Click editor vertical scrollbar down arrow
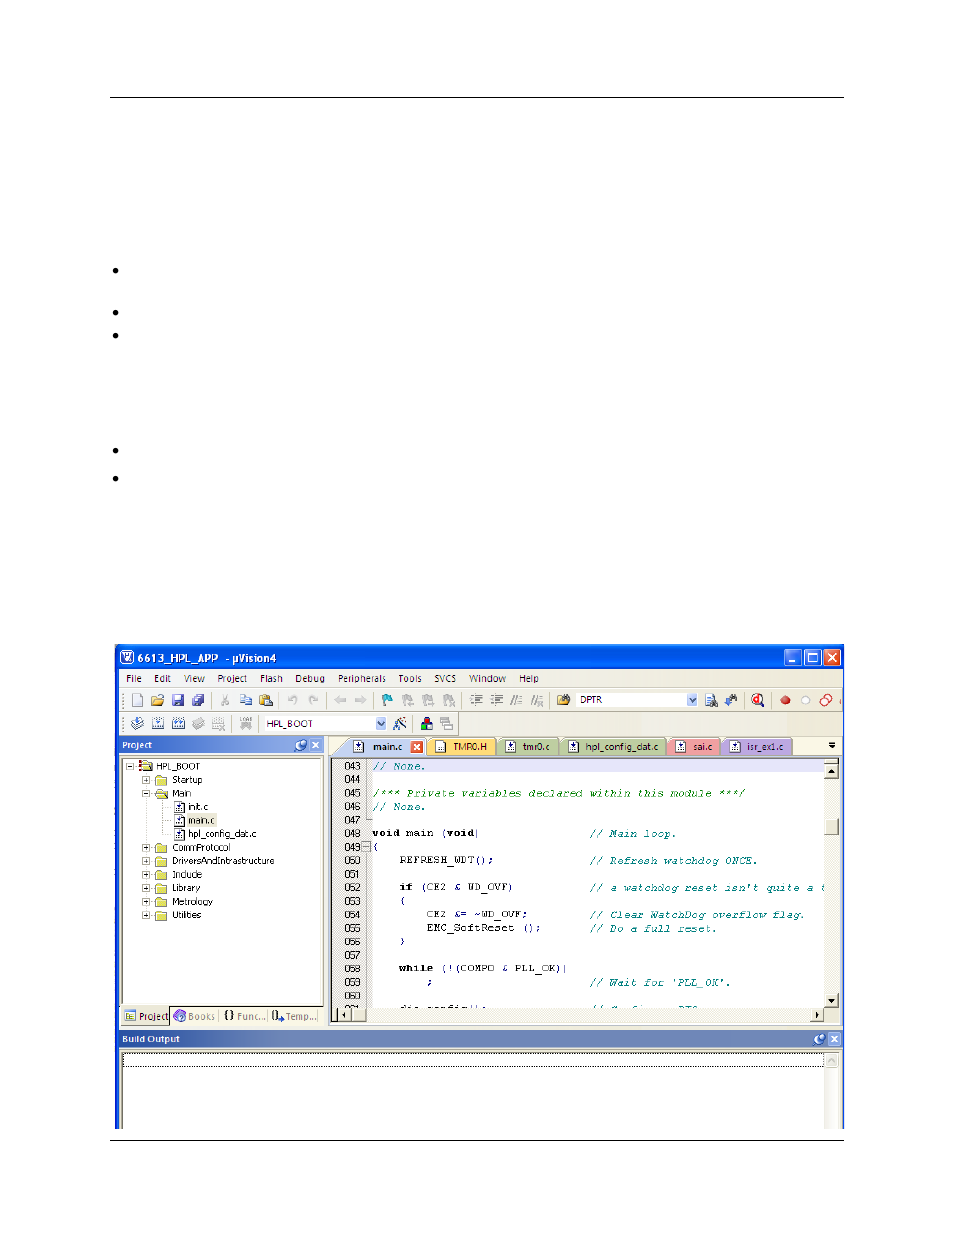This screenshot has width=954, height=1235. [831, 1000]
